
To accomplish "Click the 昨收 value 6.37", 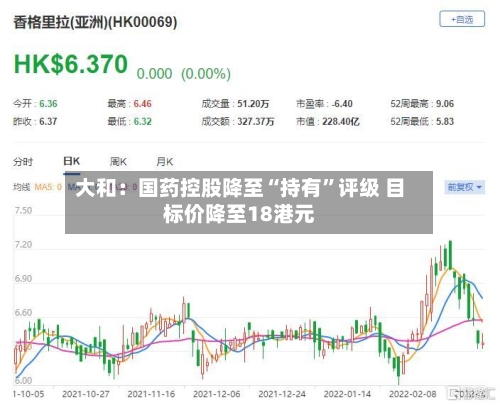I will click(x=48, y=121).
